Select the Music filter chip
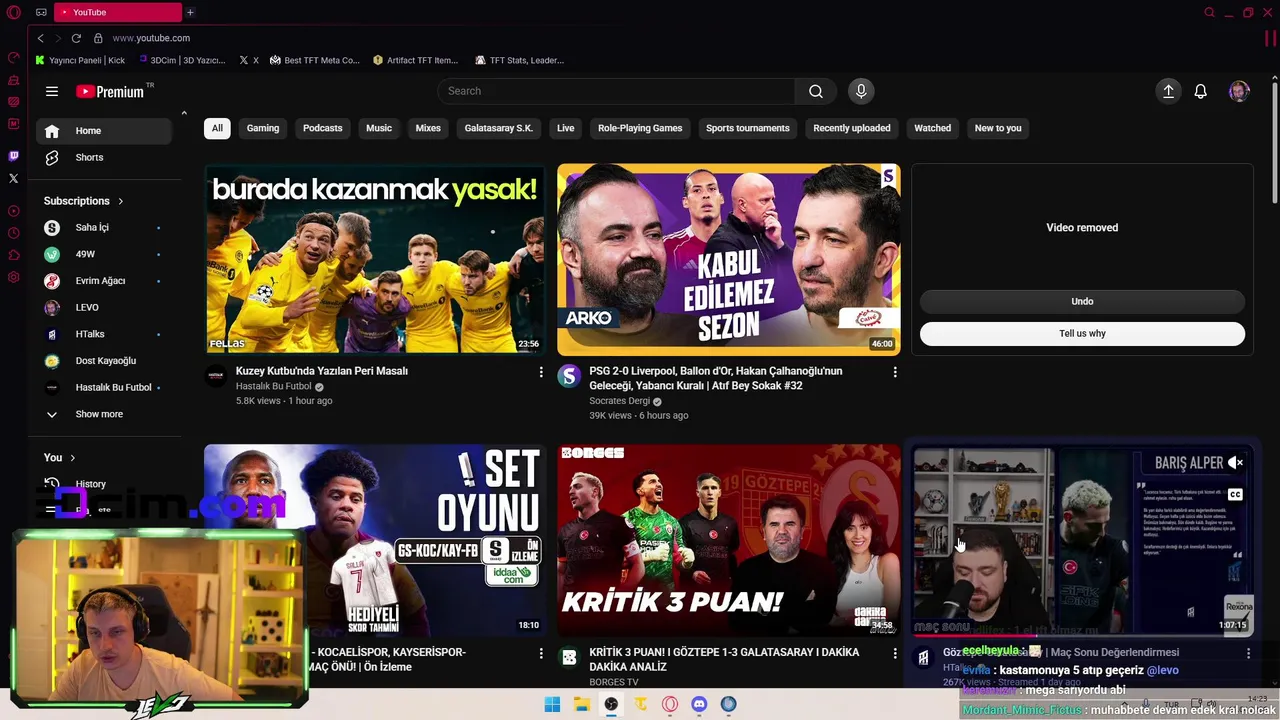 (x=379, y=128)
